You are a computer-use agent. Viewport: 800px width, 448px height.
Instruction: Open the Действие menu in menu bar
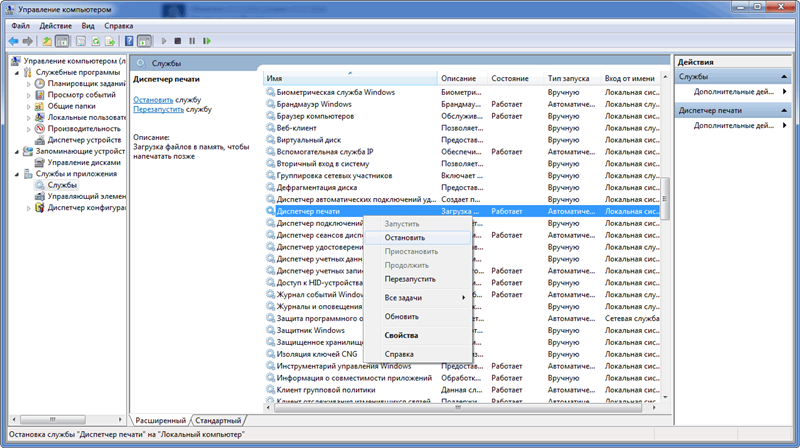tap(55, 24)
